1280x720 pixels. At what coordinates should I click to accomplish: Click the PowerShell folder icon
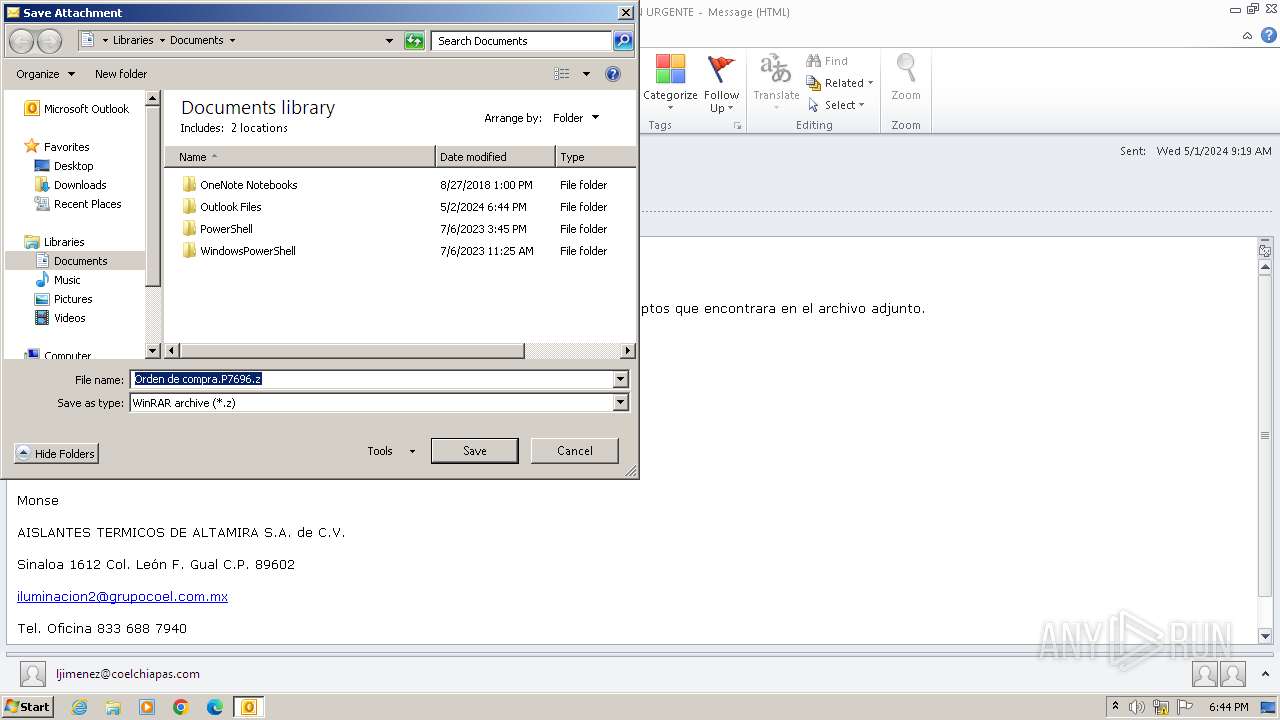click(x=190, y=229)
